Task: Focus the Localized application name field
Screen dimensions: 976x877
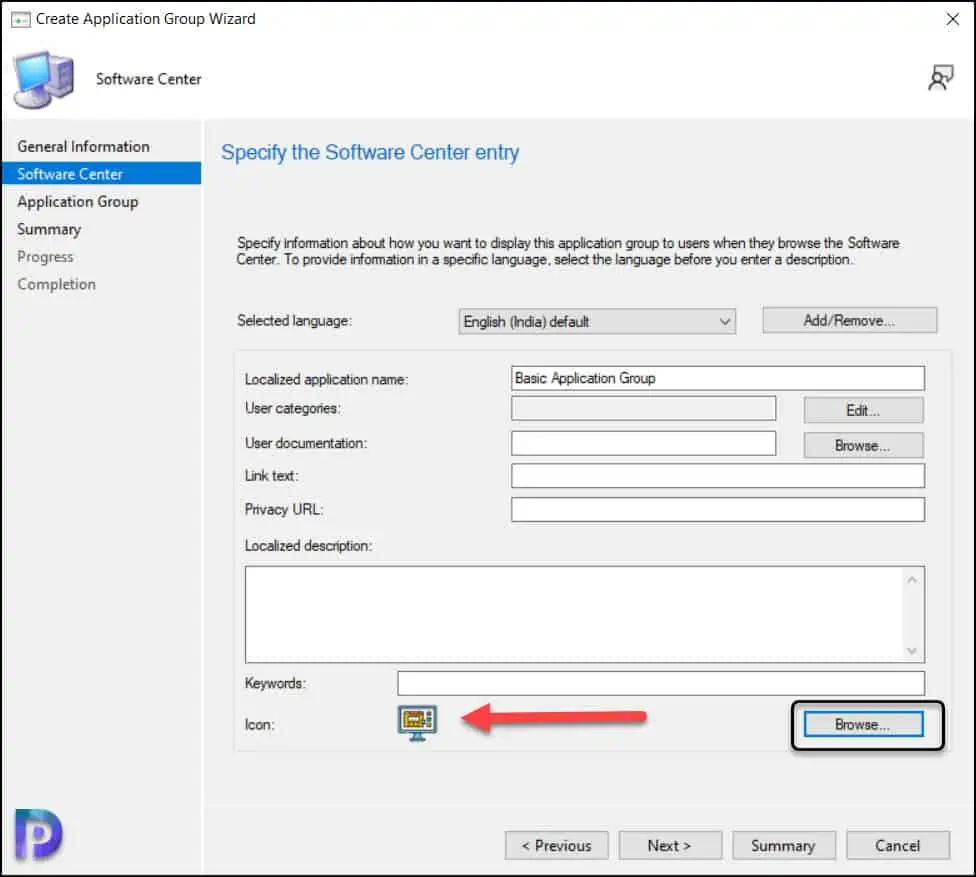Action: click(718, 378)
